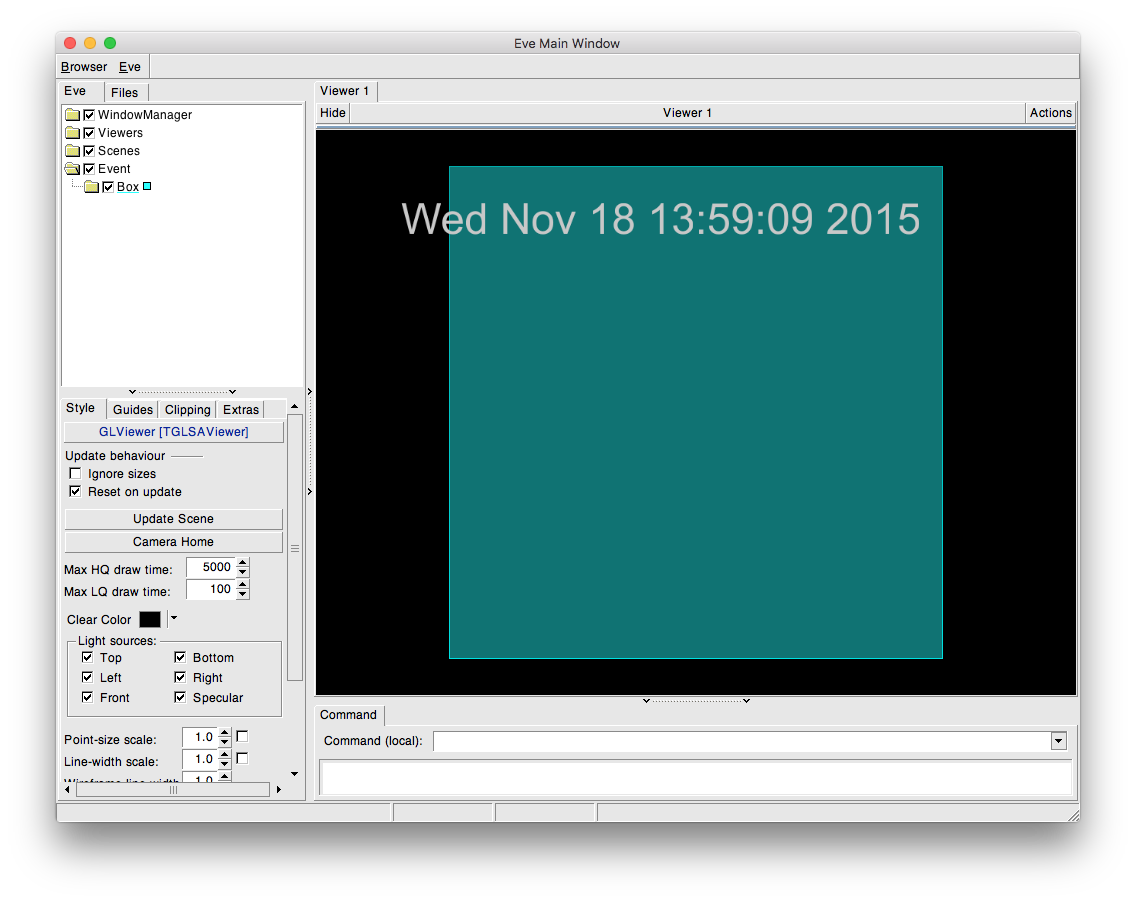Enable the Ignore sizes checkbox
Screen dimensions: 1136x902
[x=75, y=474]
